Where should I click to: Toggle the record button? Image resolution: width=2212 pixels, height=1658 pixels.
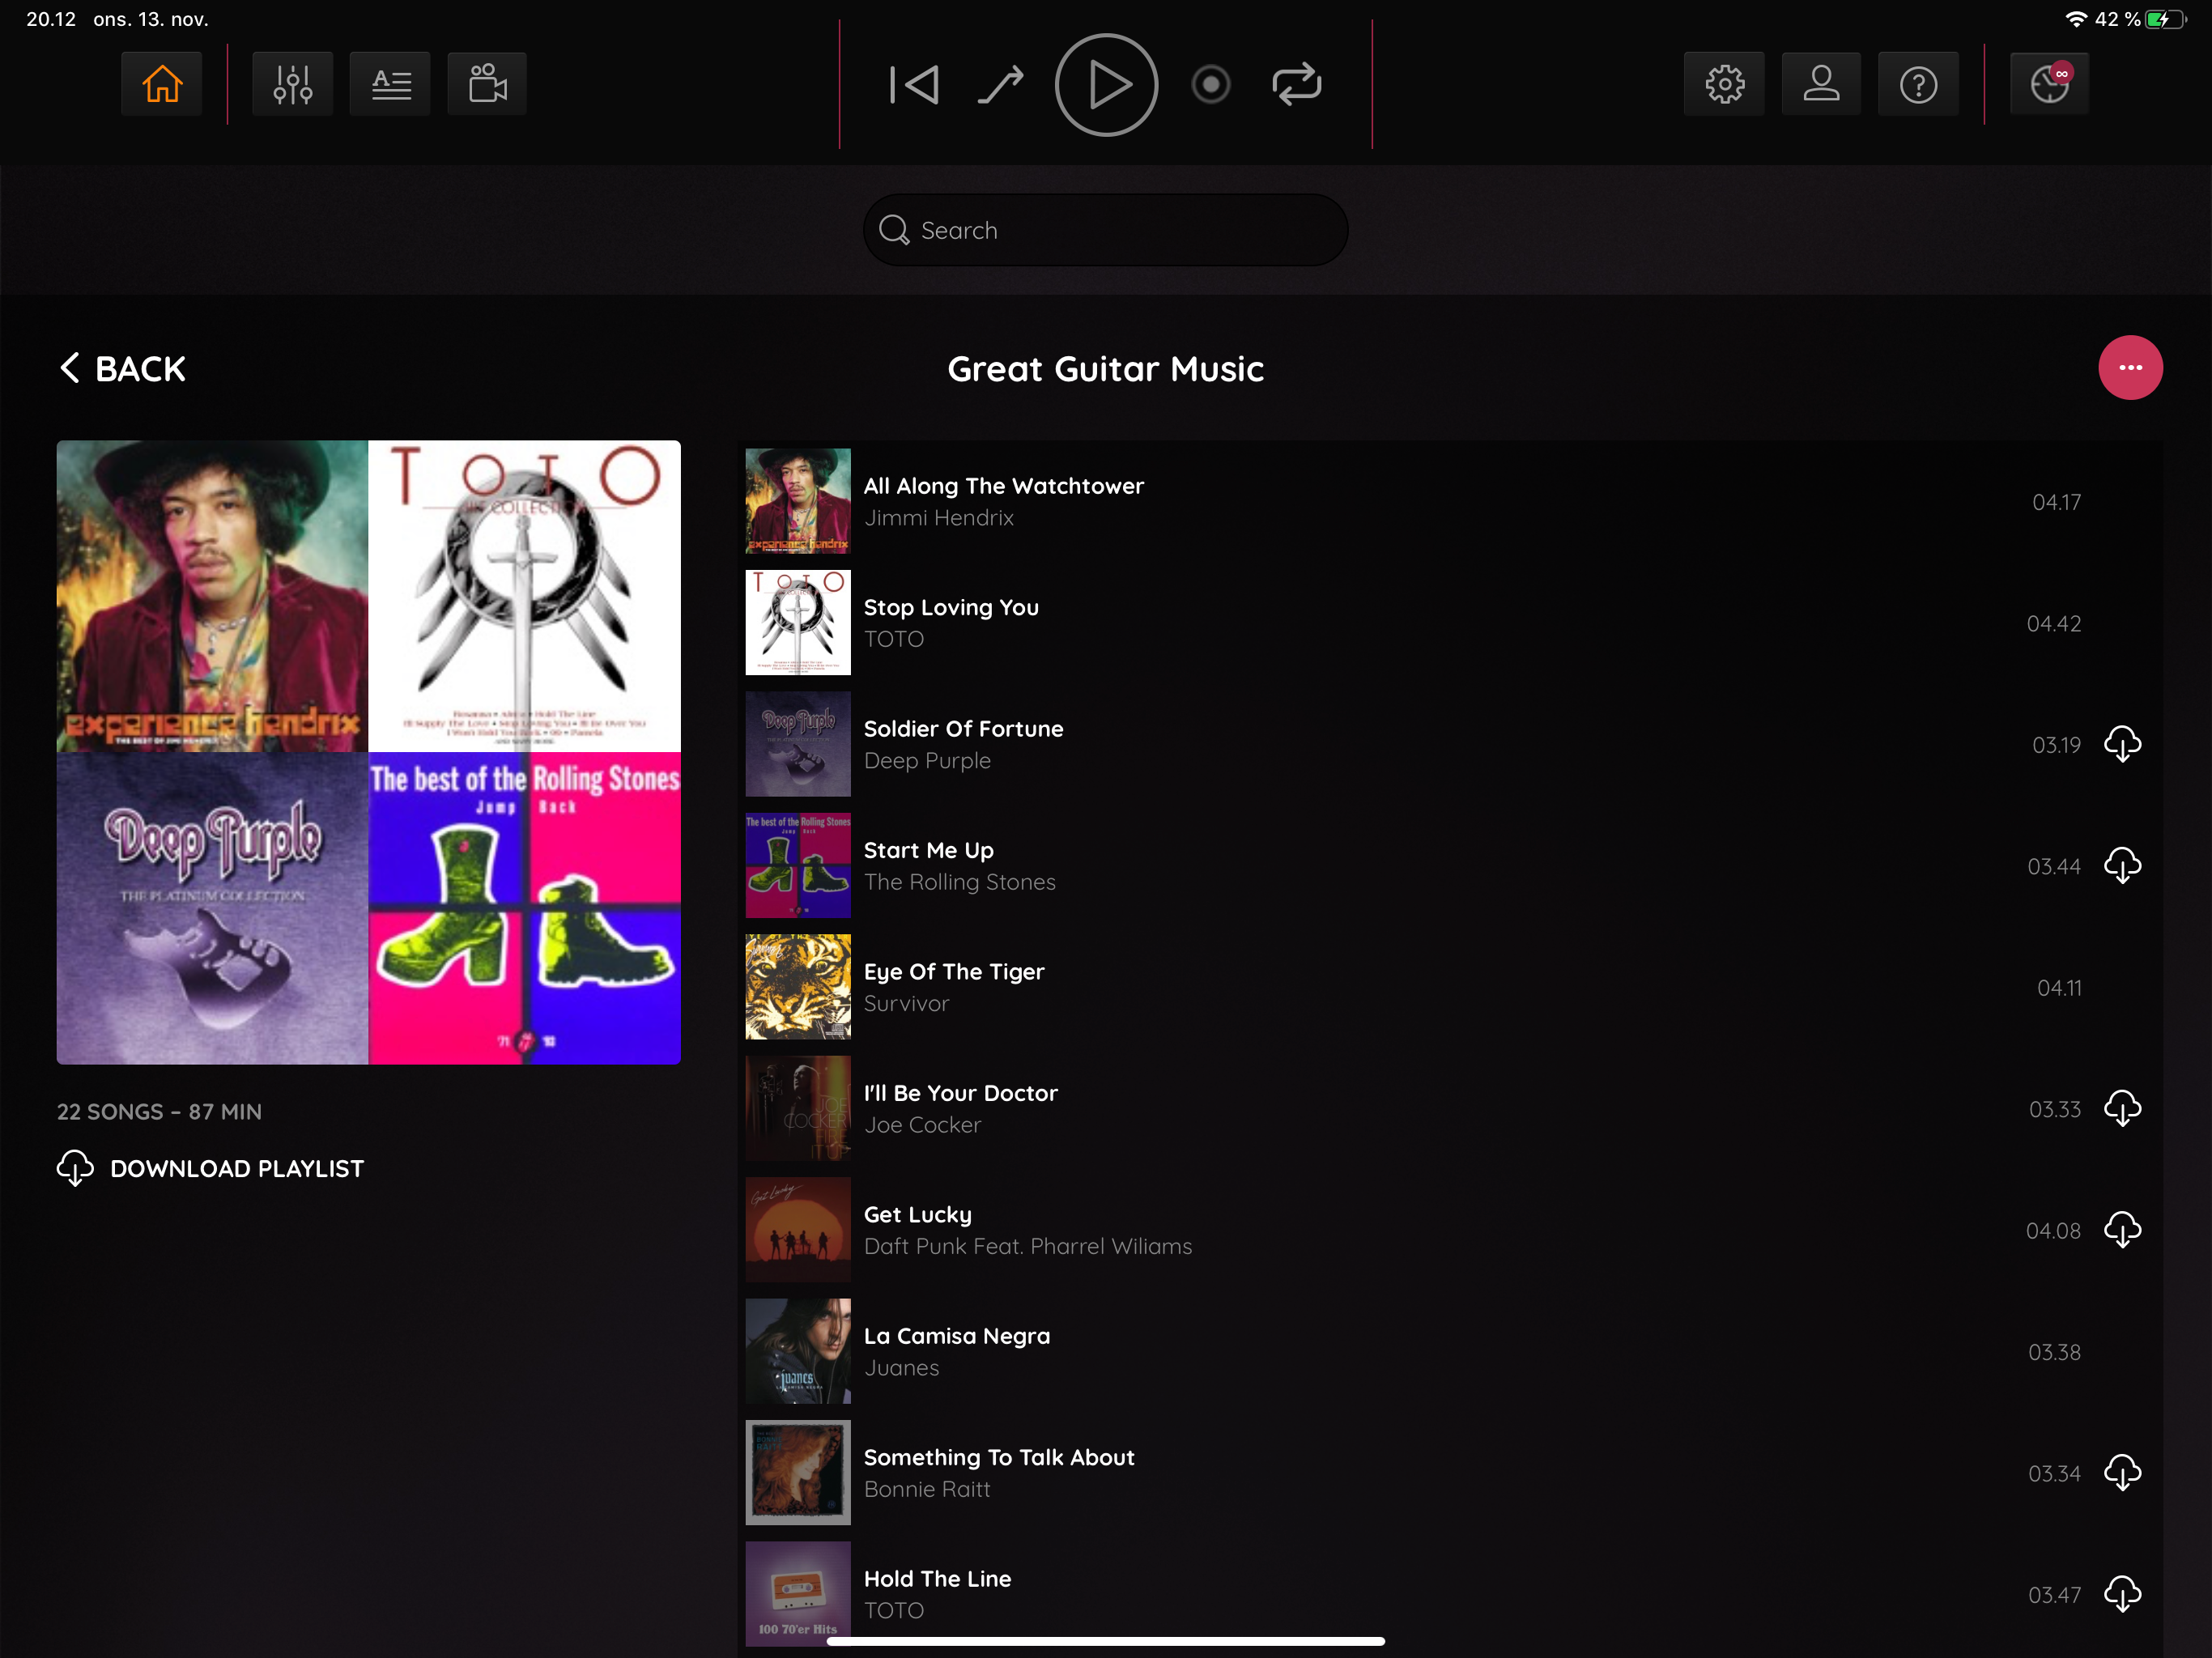pyautogui.click(x=1211, y=85)
